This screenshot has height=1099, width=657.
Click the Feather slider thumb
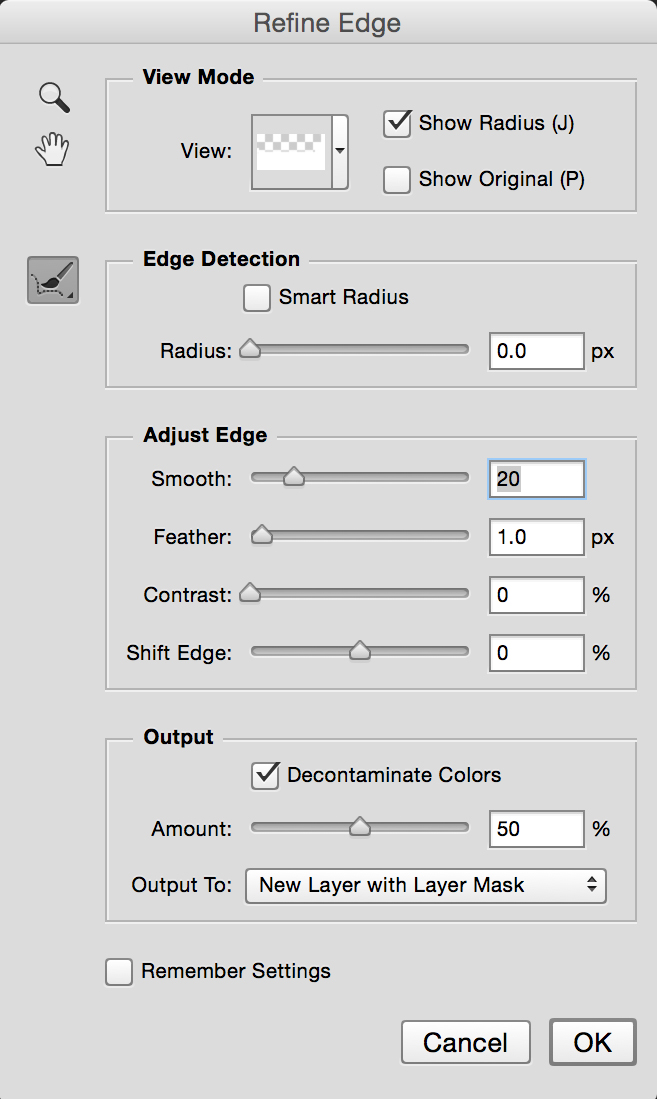(x=262, y=535)
